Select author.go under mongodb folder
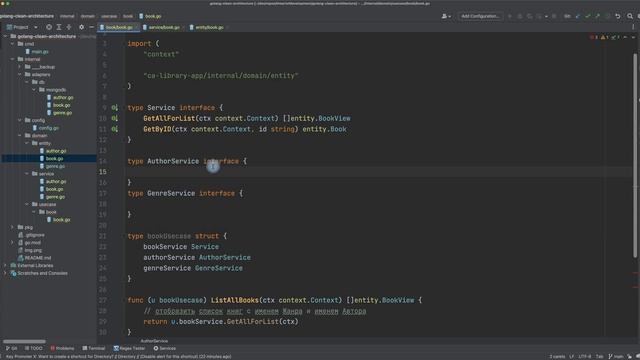The width and height of the screenshot is (640, 360). 60,98
